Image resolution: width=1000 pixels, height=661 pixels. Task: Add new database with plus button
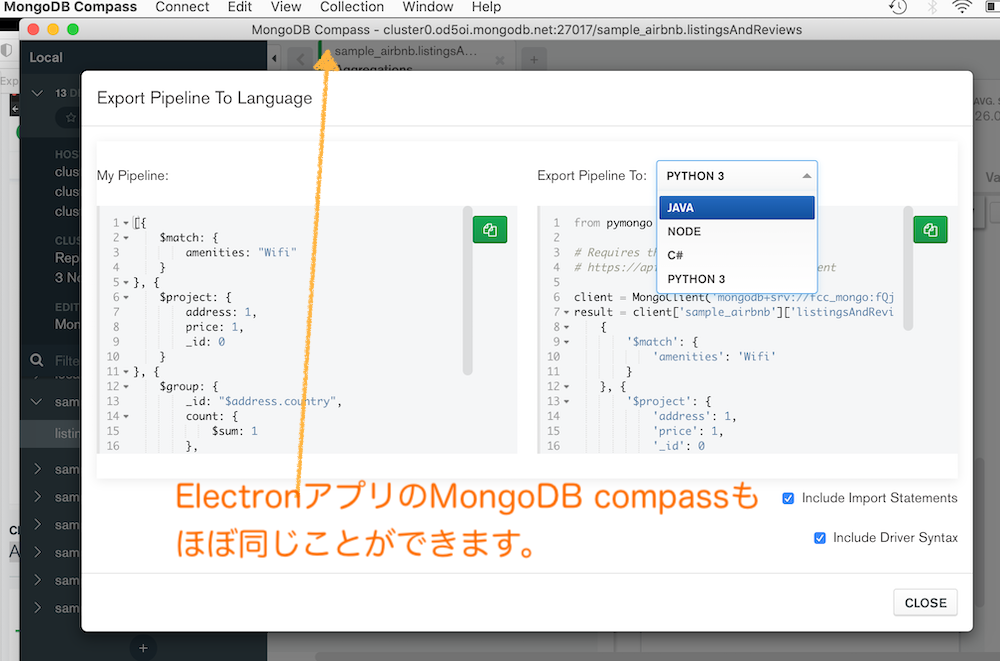143,648
